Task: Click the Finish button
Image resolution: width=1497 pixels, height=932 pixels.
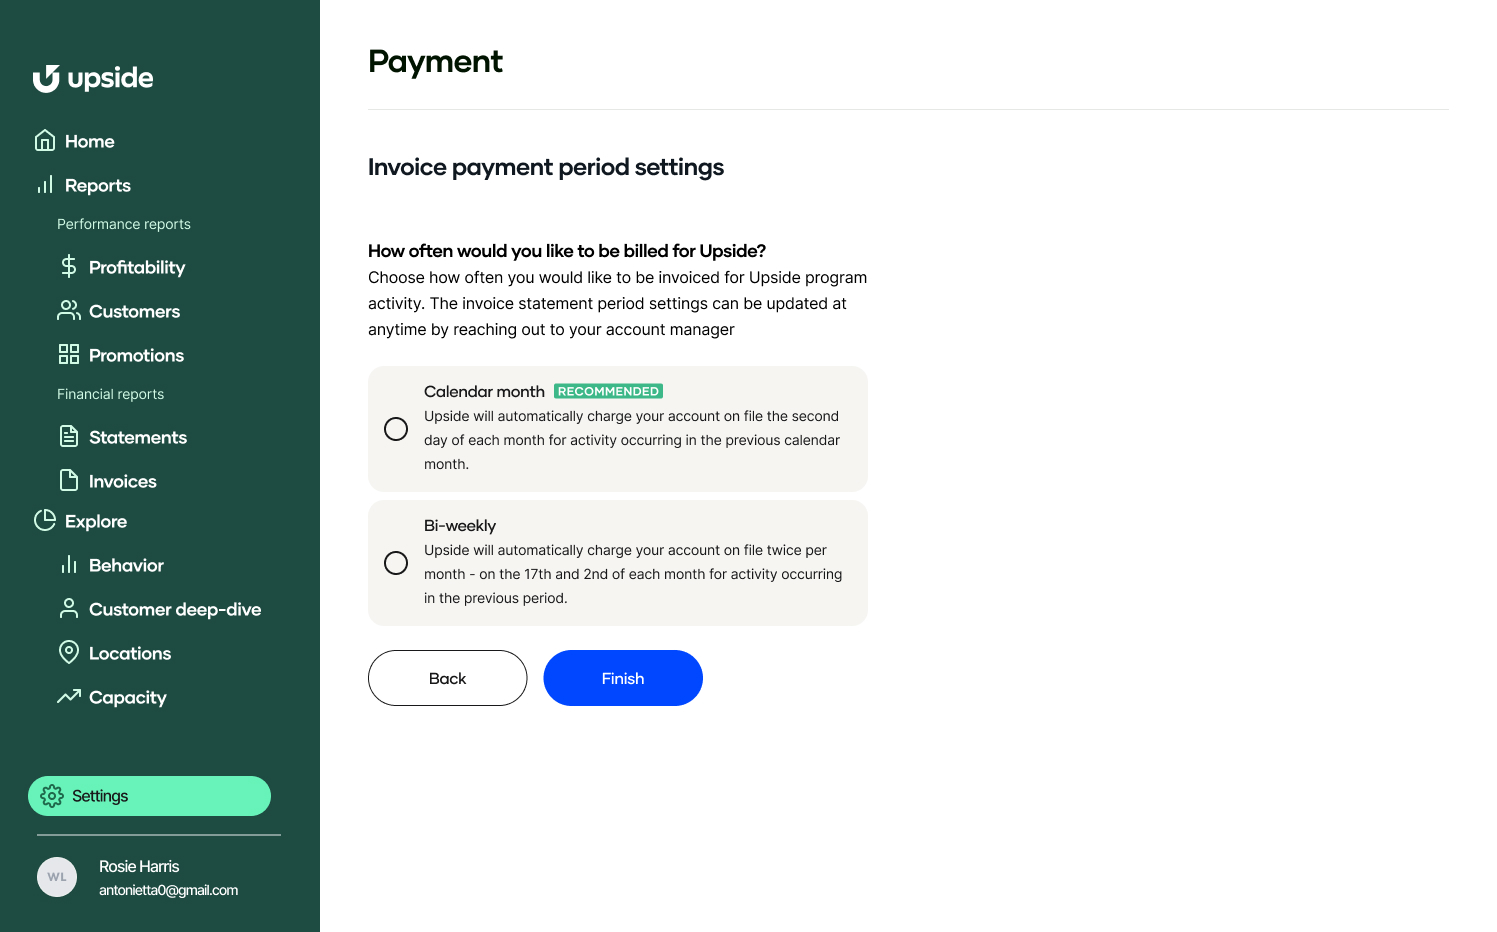Action: 622,678
